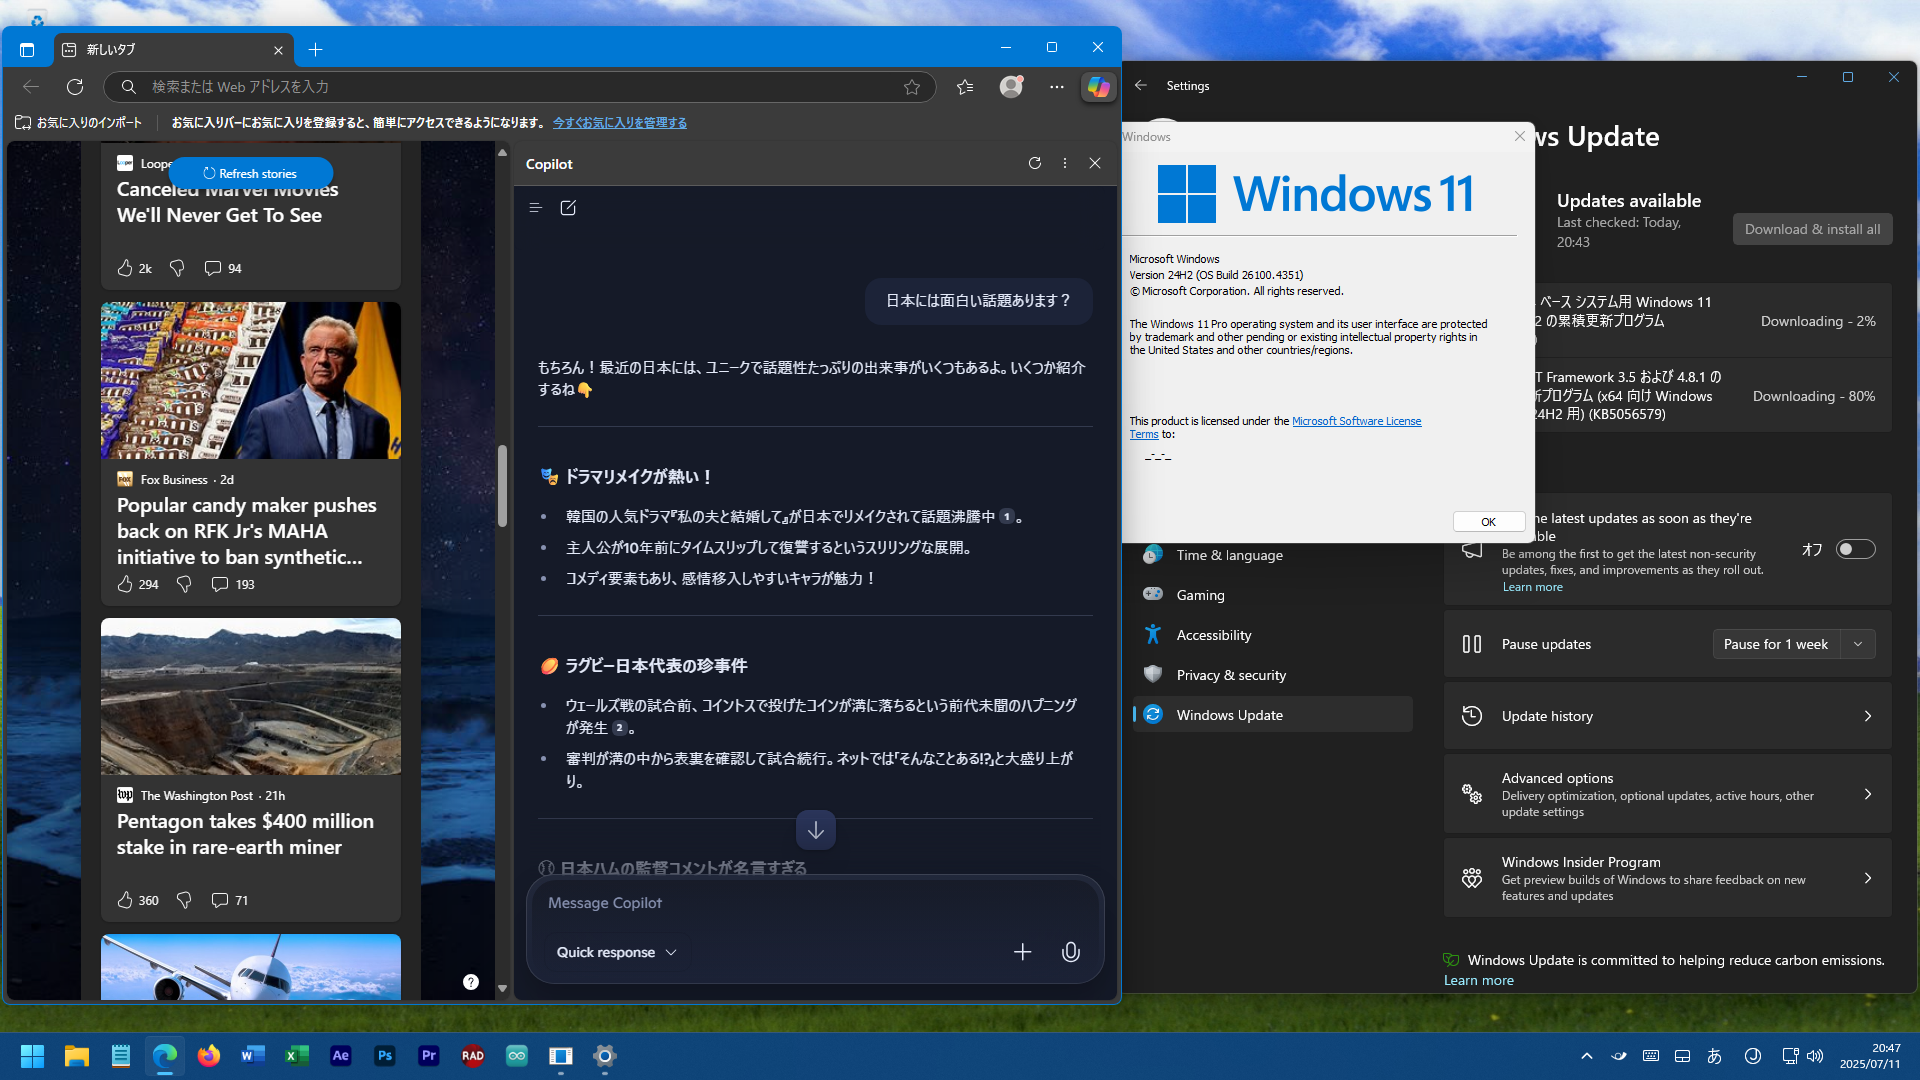Click volume icon in system tray
This screenshot has height=1080, width=1920.
point(1815,1056)
